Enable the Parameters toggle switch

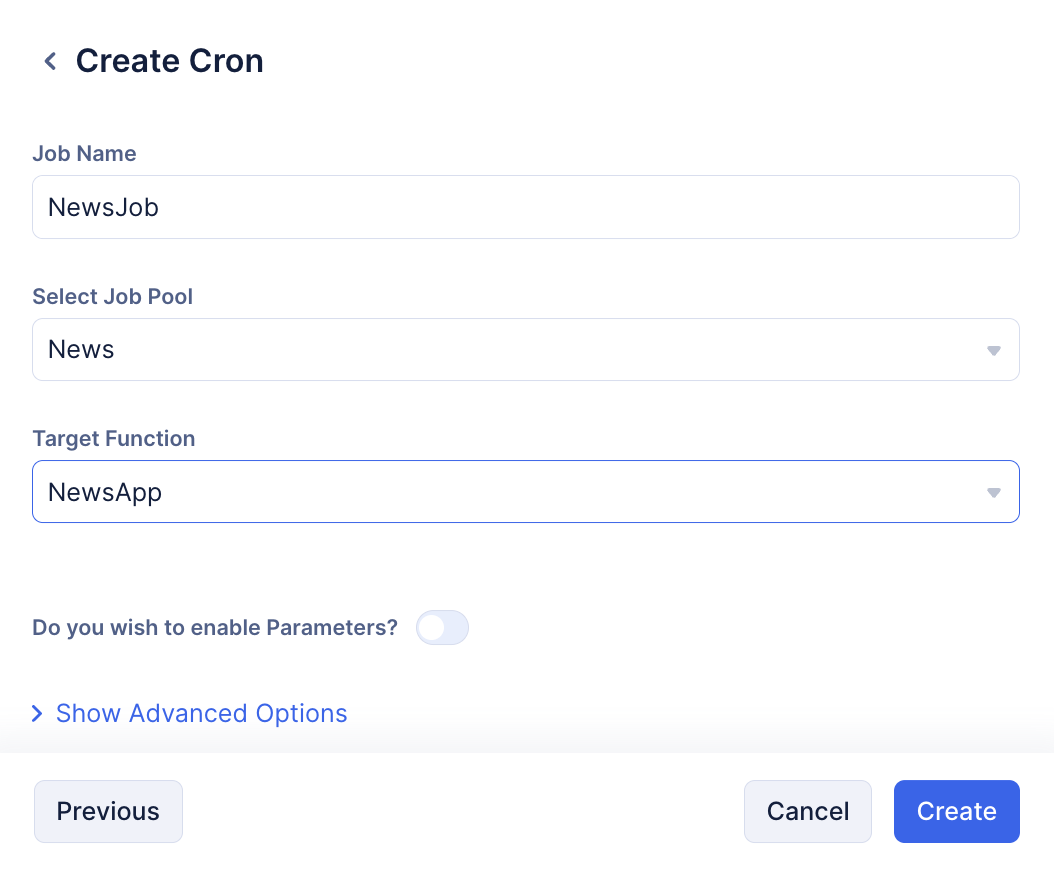[x=442, y=627]
